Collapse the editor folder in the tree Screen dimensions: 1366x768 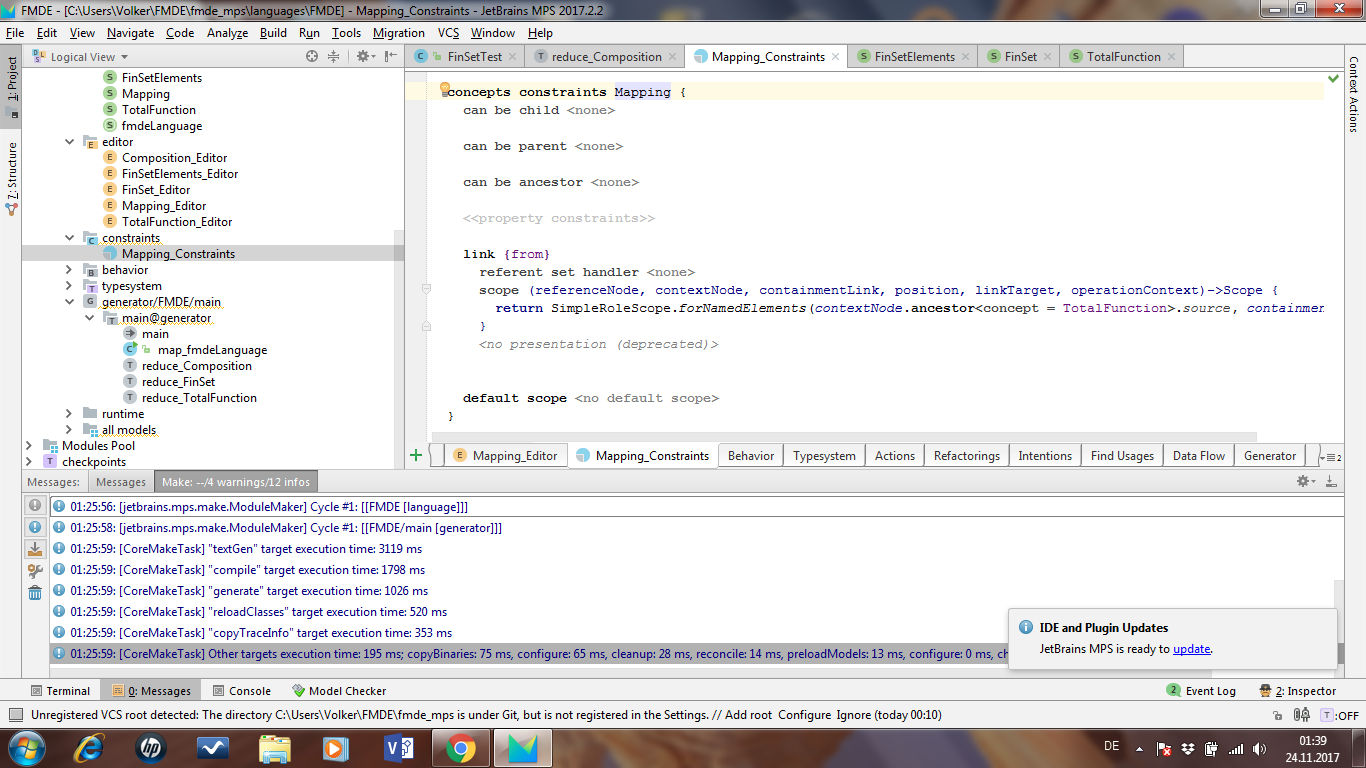[x=69, y=142]
